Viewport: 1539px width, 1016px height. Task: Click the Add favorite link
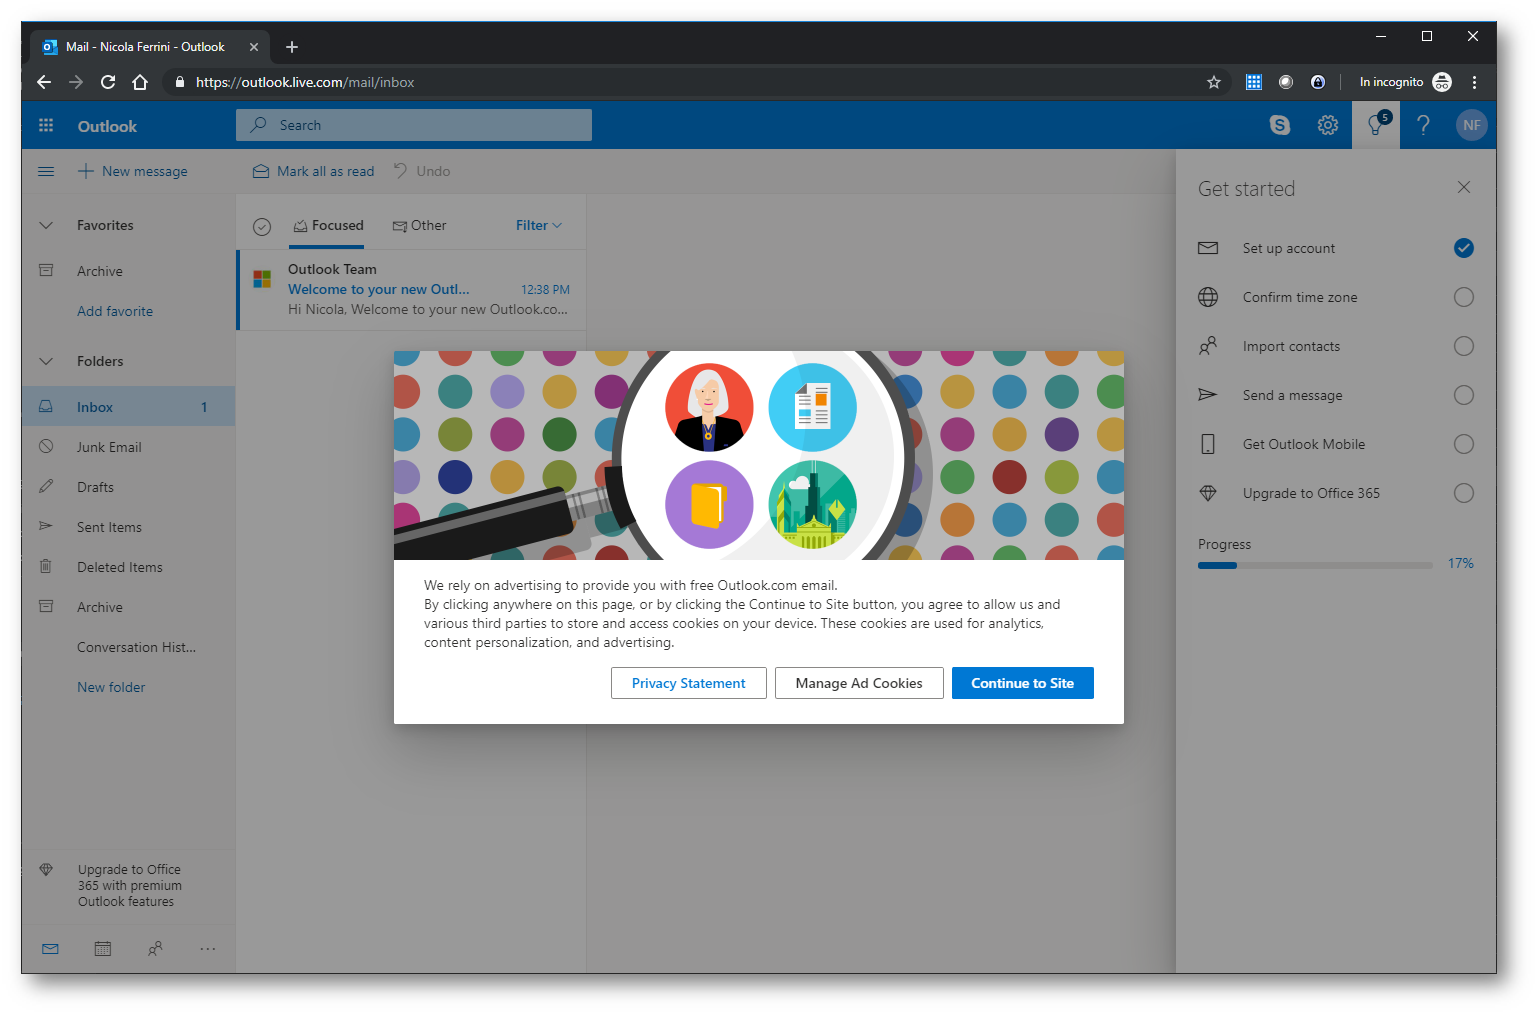click(x=115, y=311)
